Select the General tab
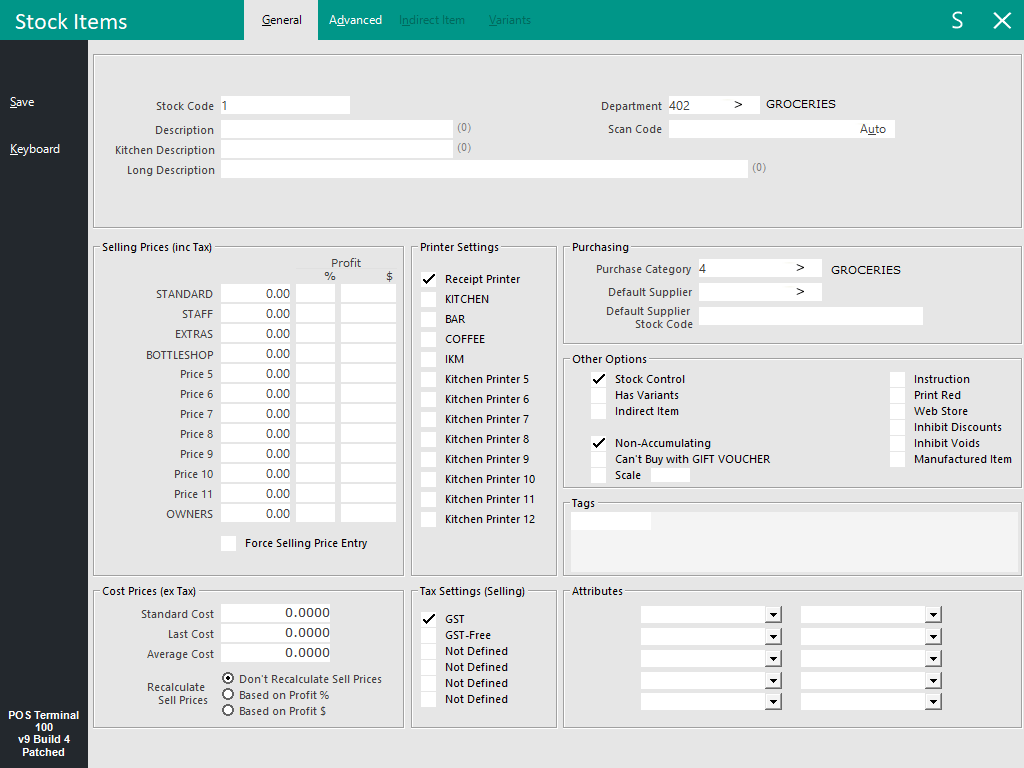 tap(281, 20)
